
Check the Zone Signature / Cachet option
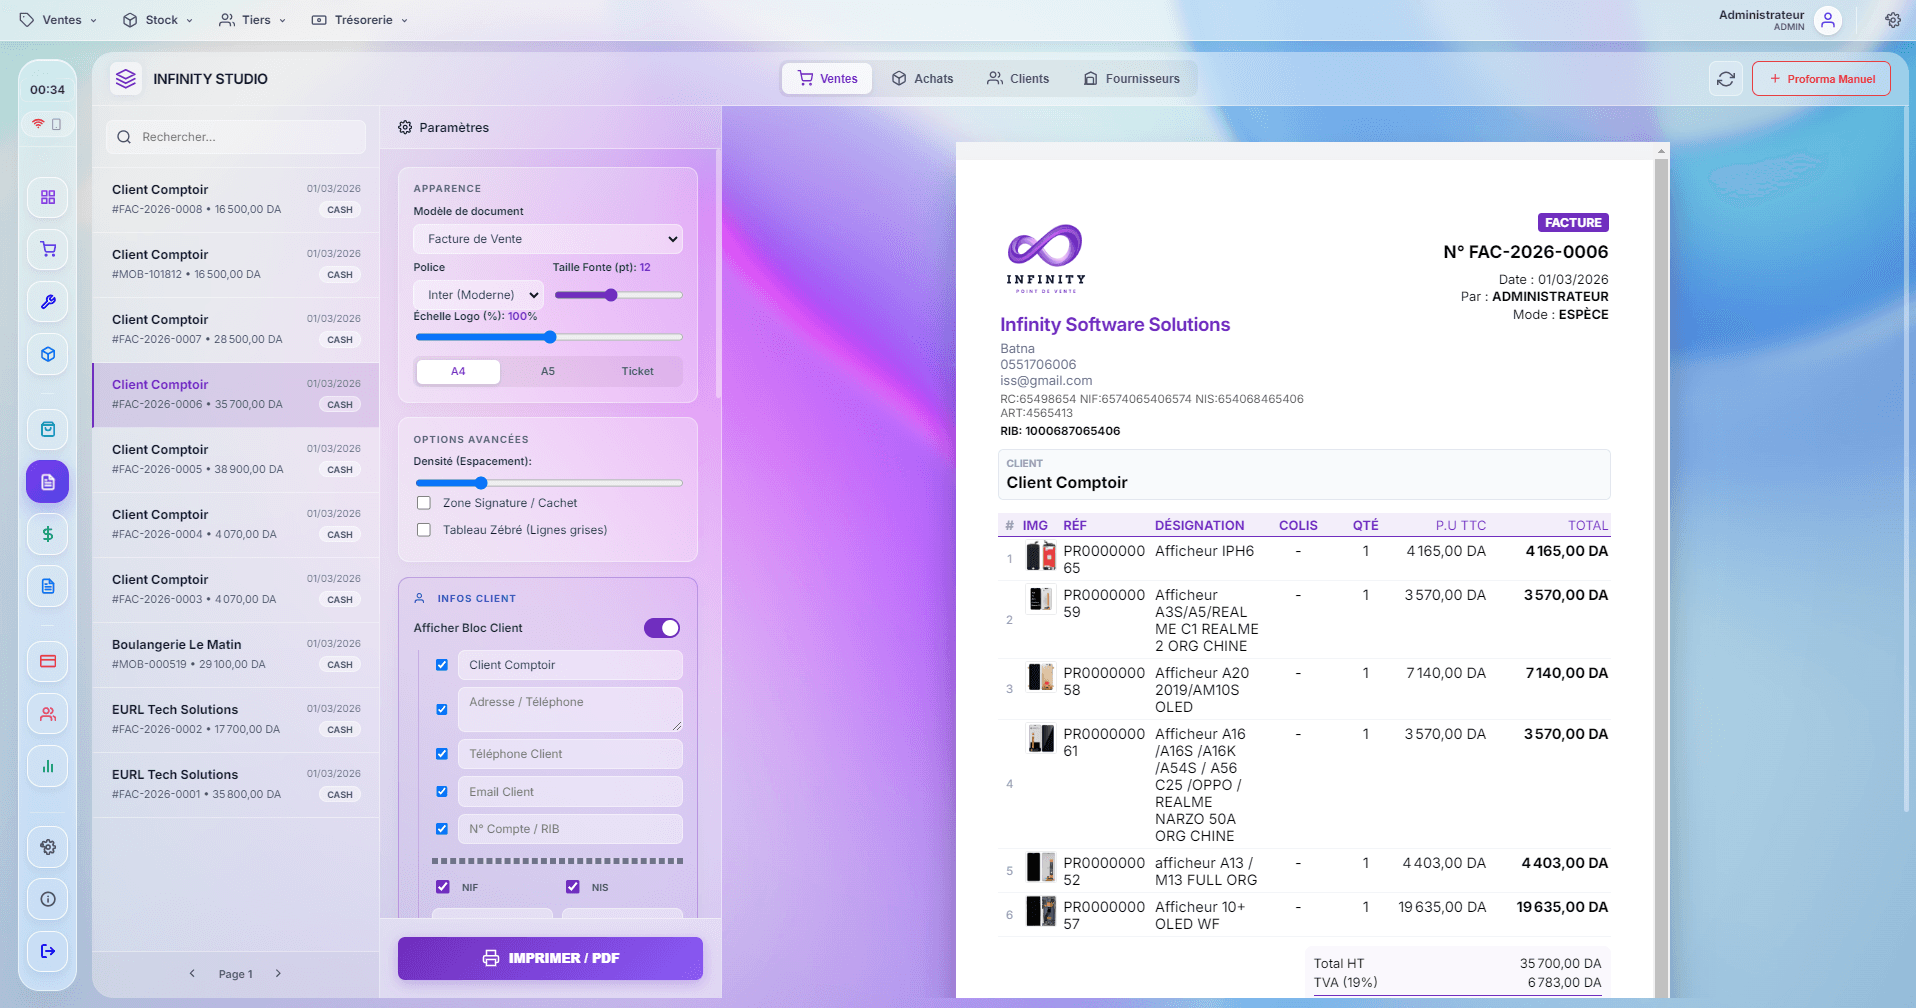[423, 502]
